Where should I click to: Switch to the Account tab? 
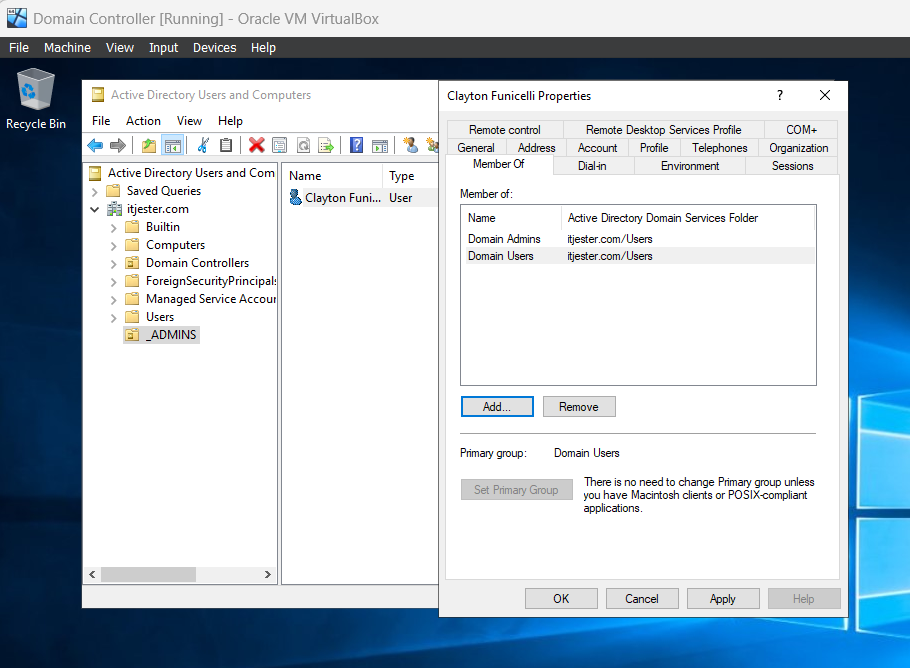coord(597,148)
